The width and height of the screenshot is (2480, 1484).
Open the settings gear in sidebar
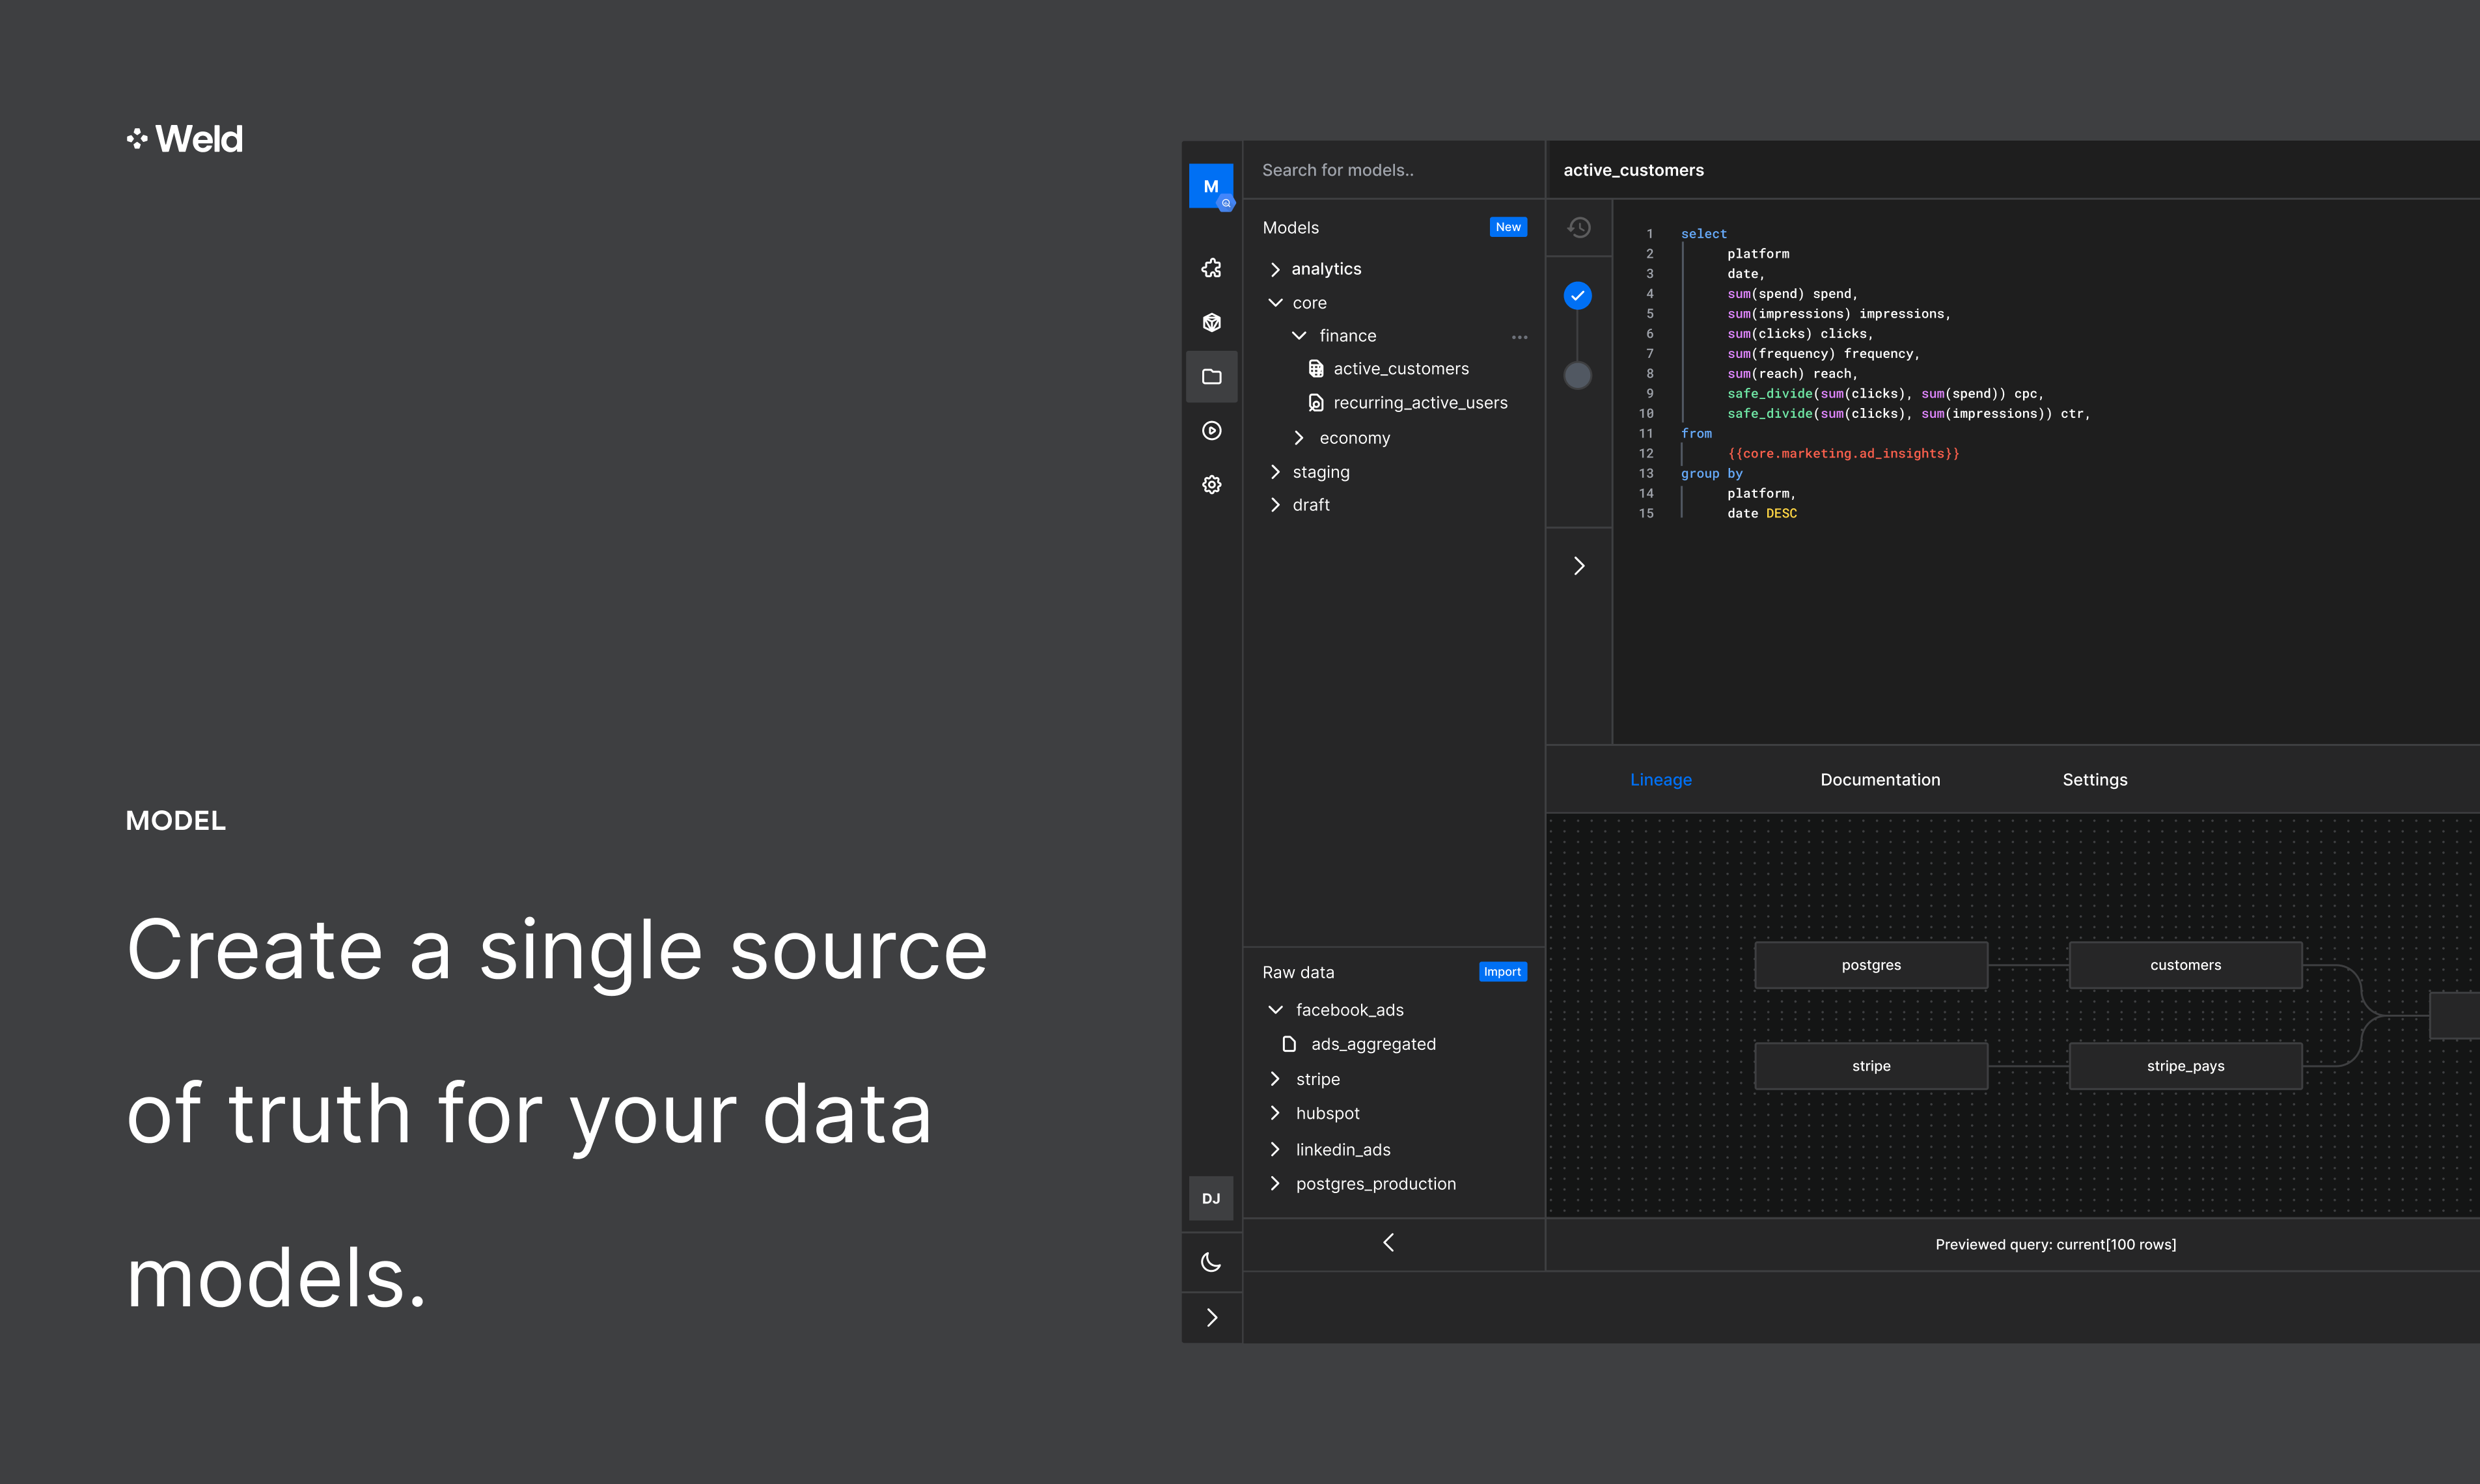click(1211, 485)
